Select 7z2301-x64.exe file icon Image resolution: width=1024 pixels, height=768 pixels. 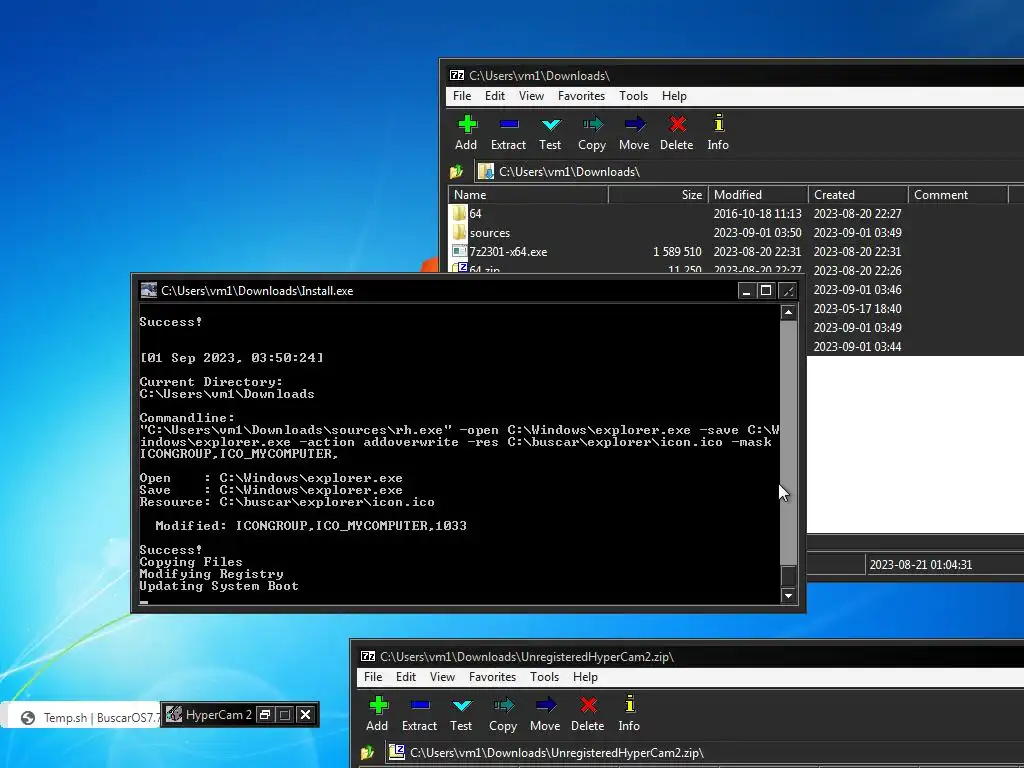(459, 251)
